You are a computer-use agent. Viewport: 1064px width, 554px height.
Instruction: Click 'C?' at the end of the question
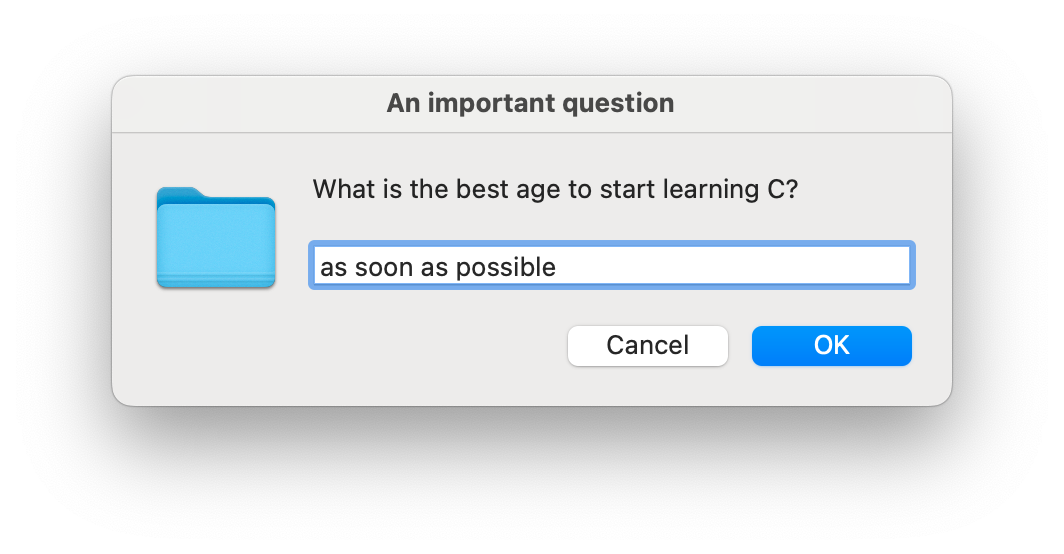coord(782,189)
